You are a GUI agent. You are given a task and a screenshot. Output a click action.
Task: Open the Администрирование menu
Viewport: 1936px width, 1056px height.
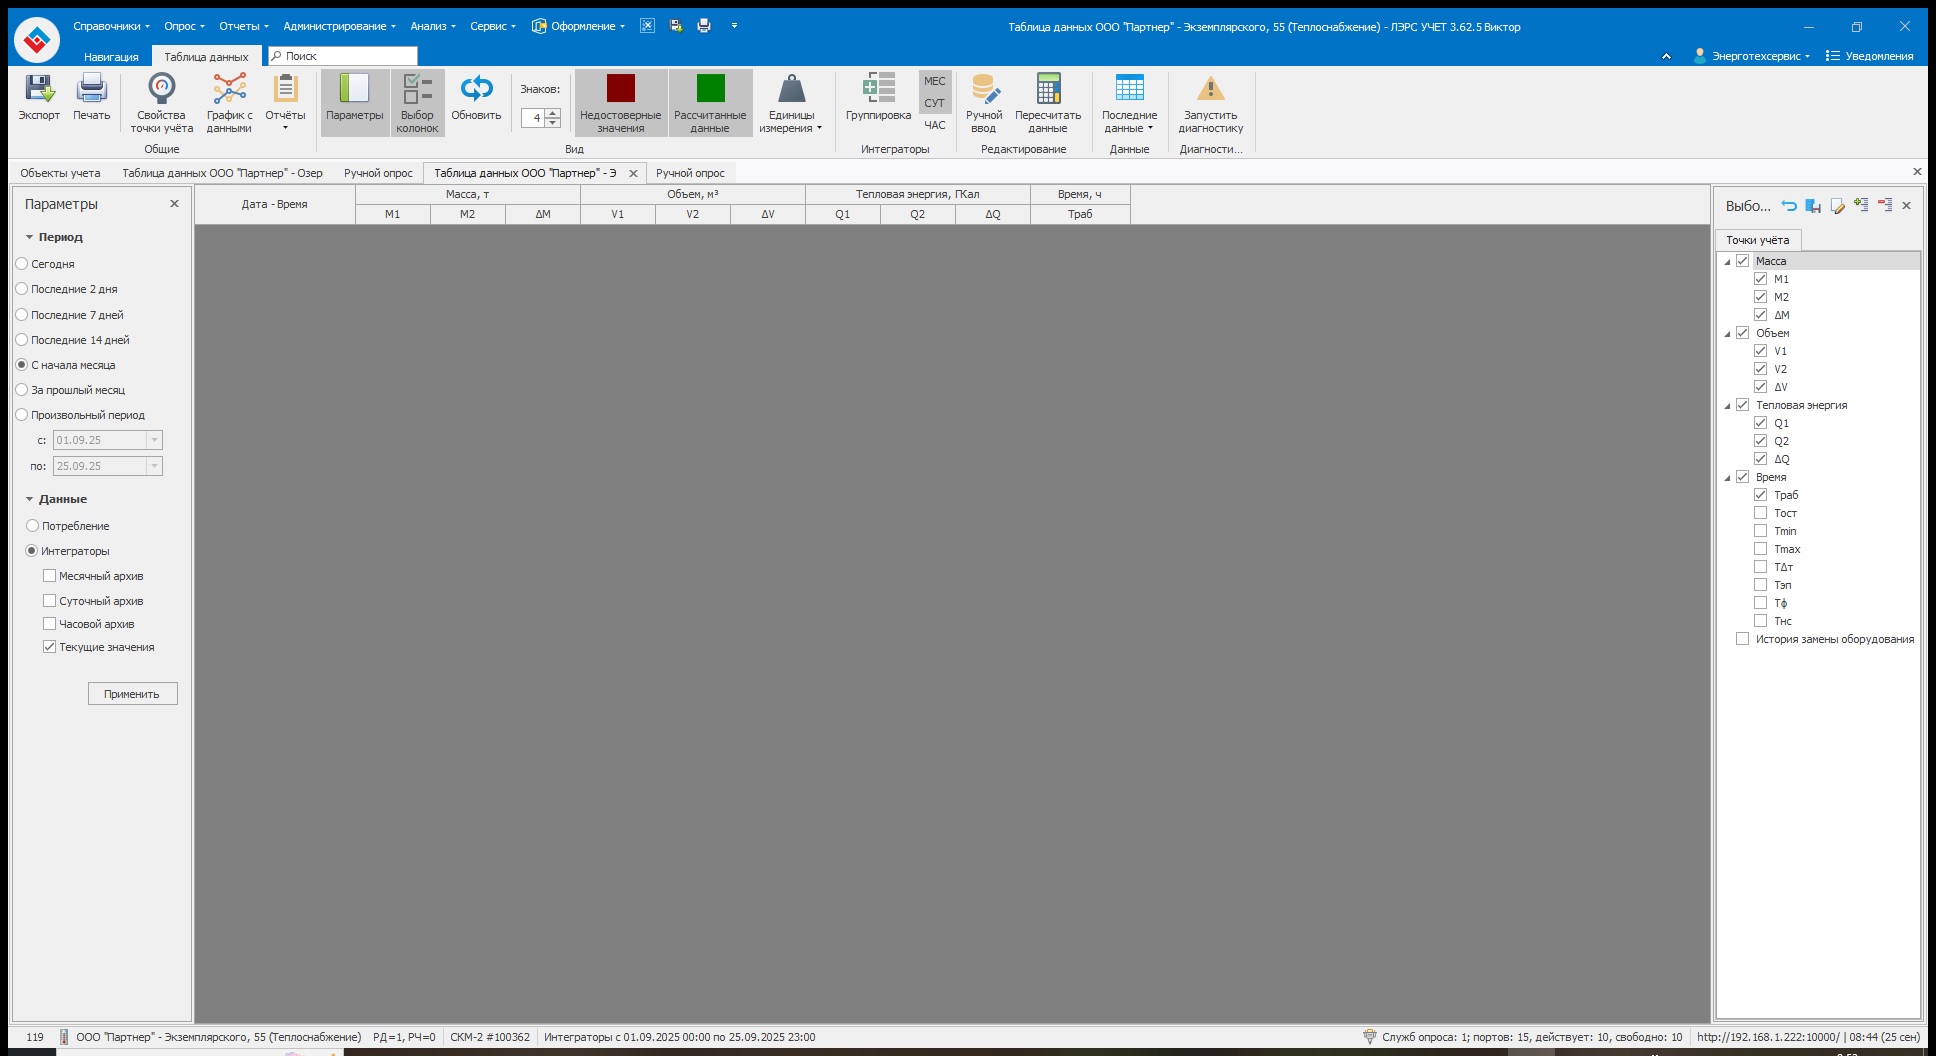pos(338,26)
